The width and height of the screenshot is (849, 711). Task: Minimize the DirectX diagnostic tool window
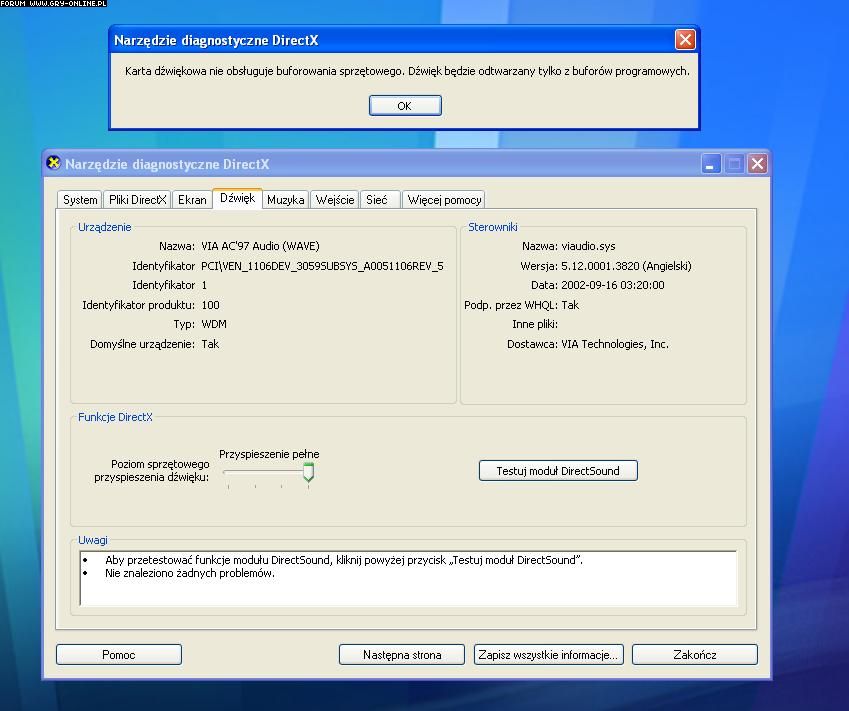coord(710,164)
